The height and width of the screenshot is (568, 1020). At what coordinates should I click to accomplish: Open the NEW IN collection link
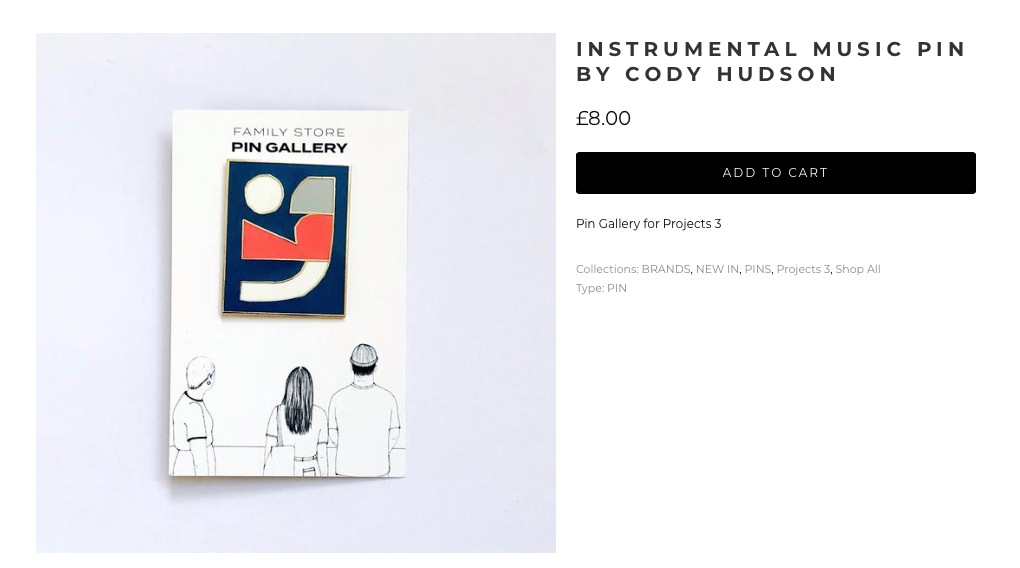717,269
